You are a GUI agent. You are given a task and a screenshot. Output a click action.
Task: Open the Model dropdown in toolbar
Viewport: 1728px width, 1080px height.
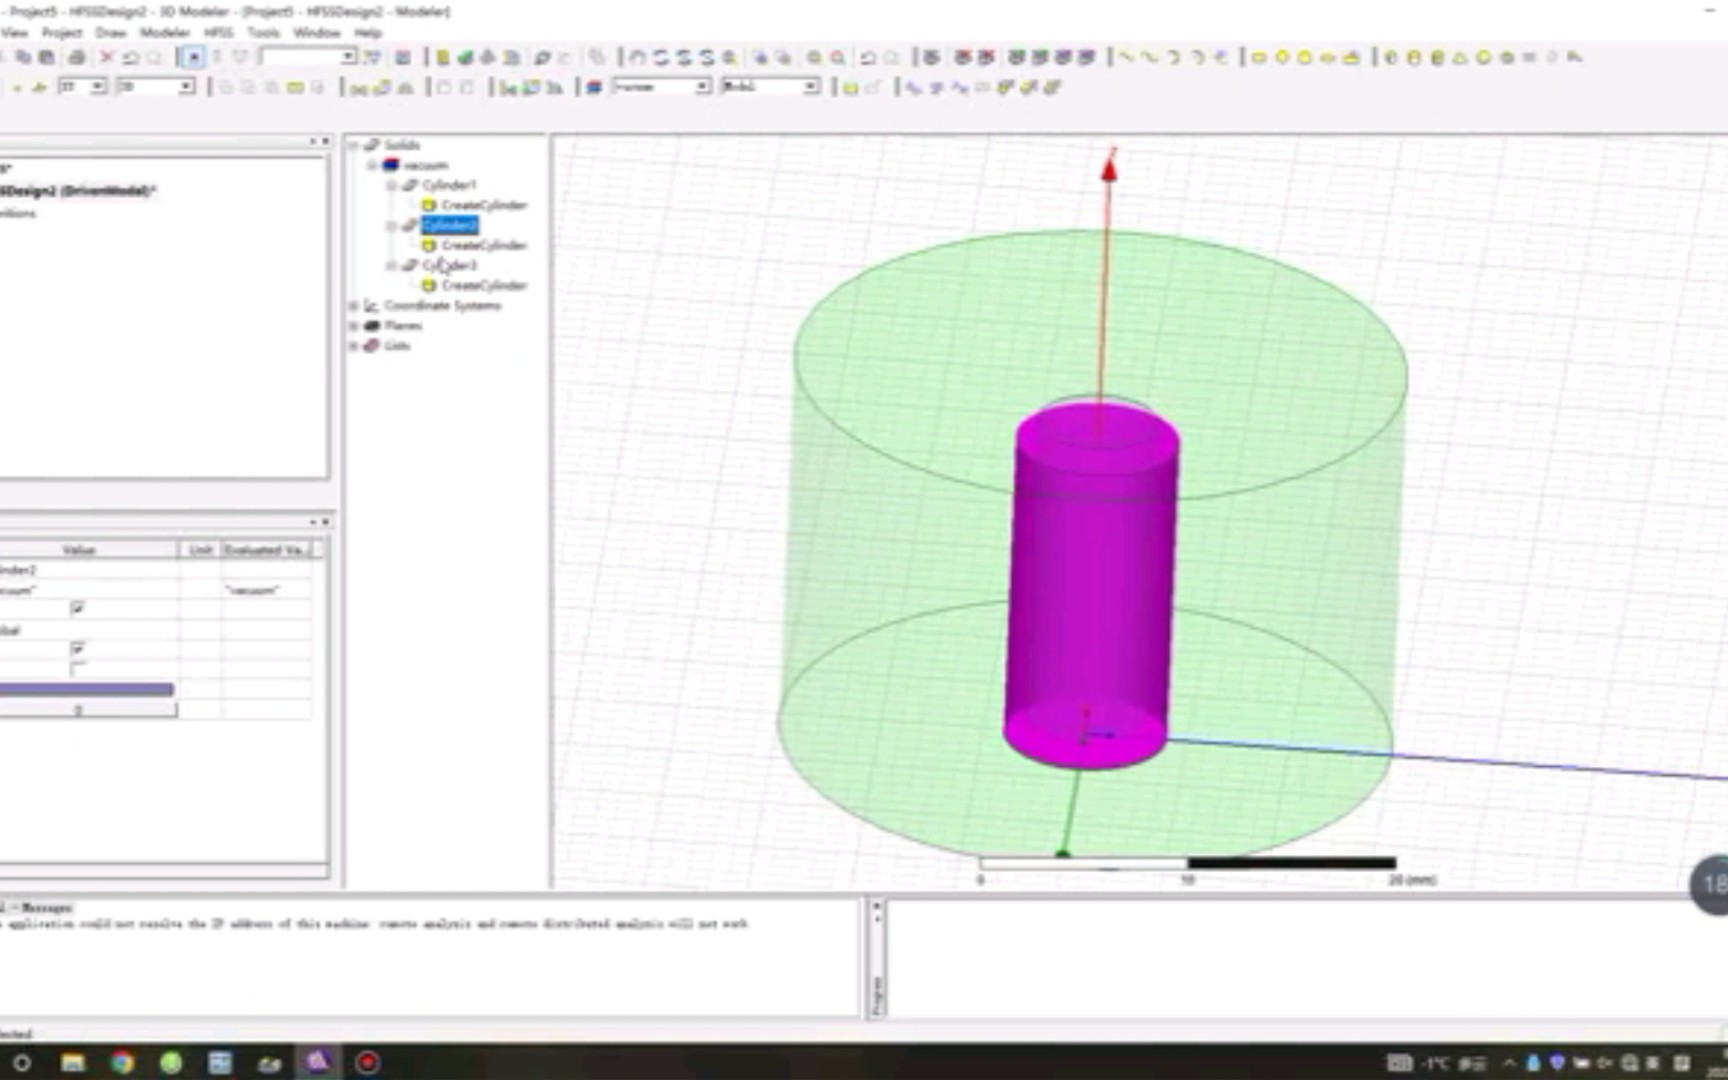point(811,88)
